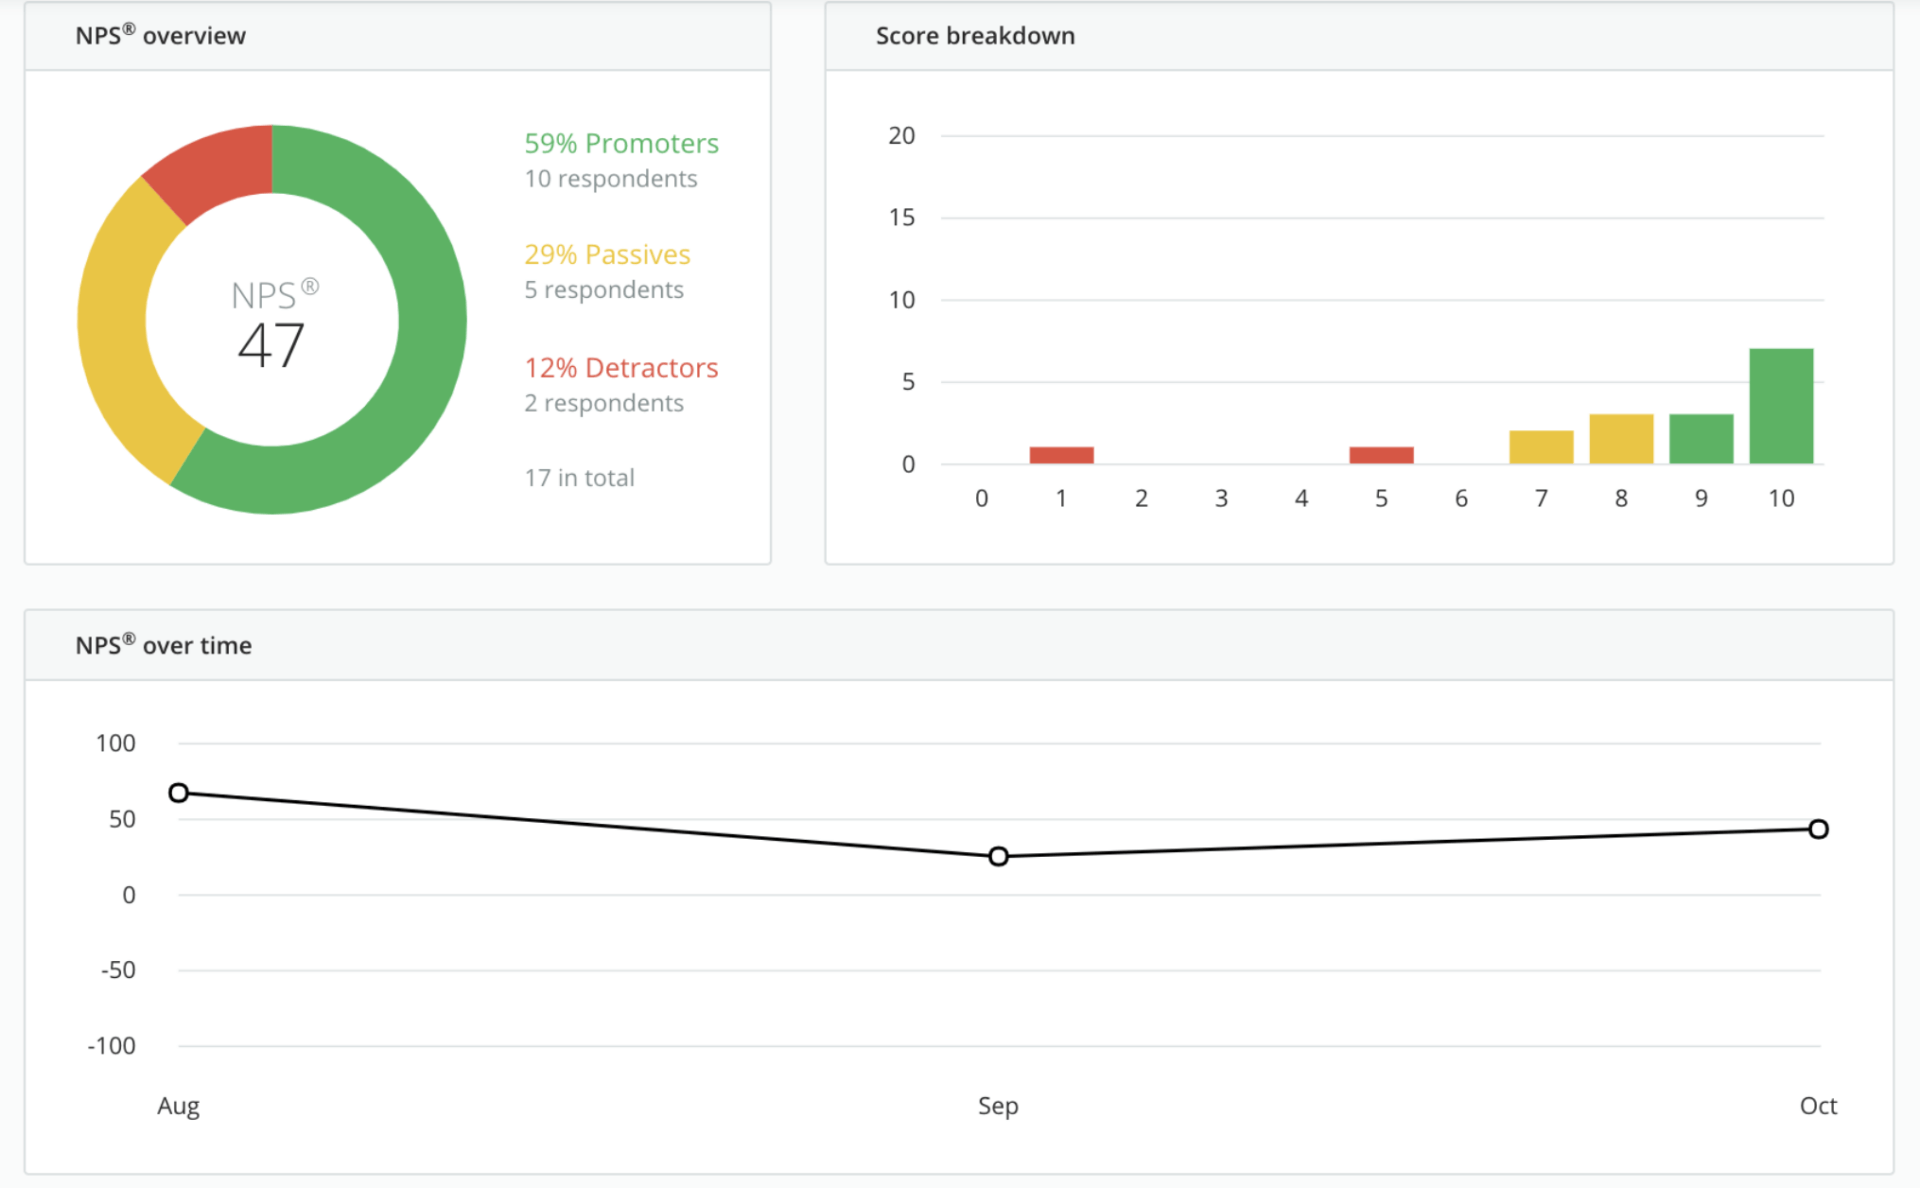Click the Sep data point on line chart
The width and height of the screenshot is (1920, 1188).
(x=998, y=856)
